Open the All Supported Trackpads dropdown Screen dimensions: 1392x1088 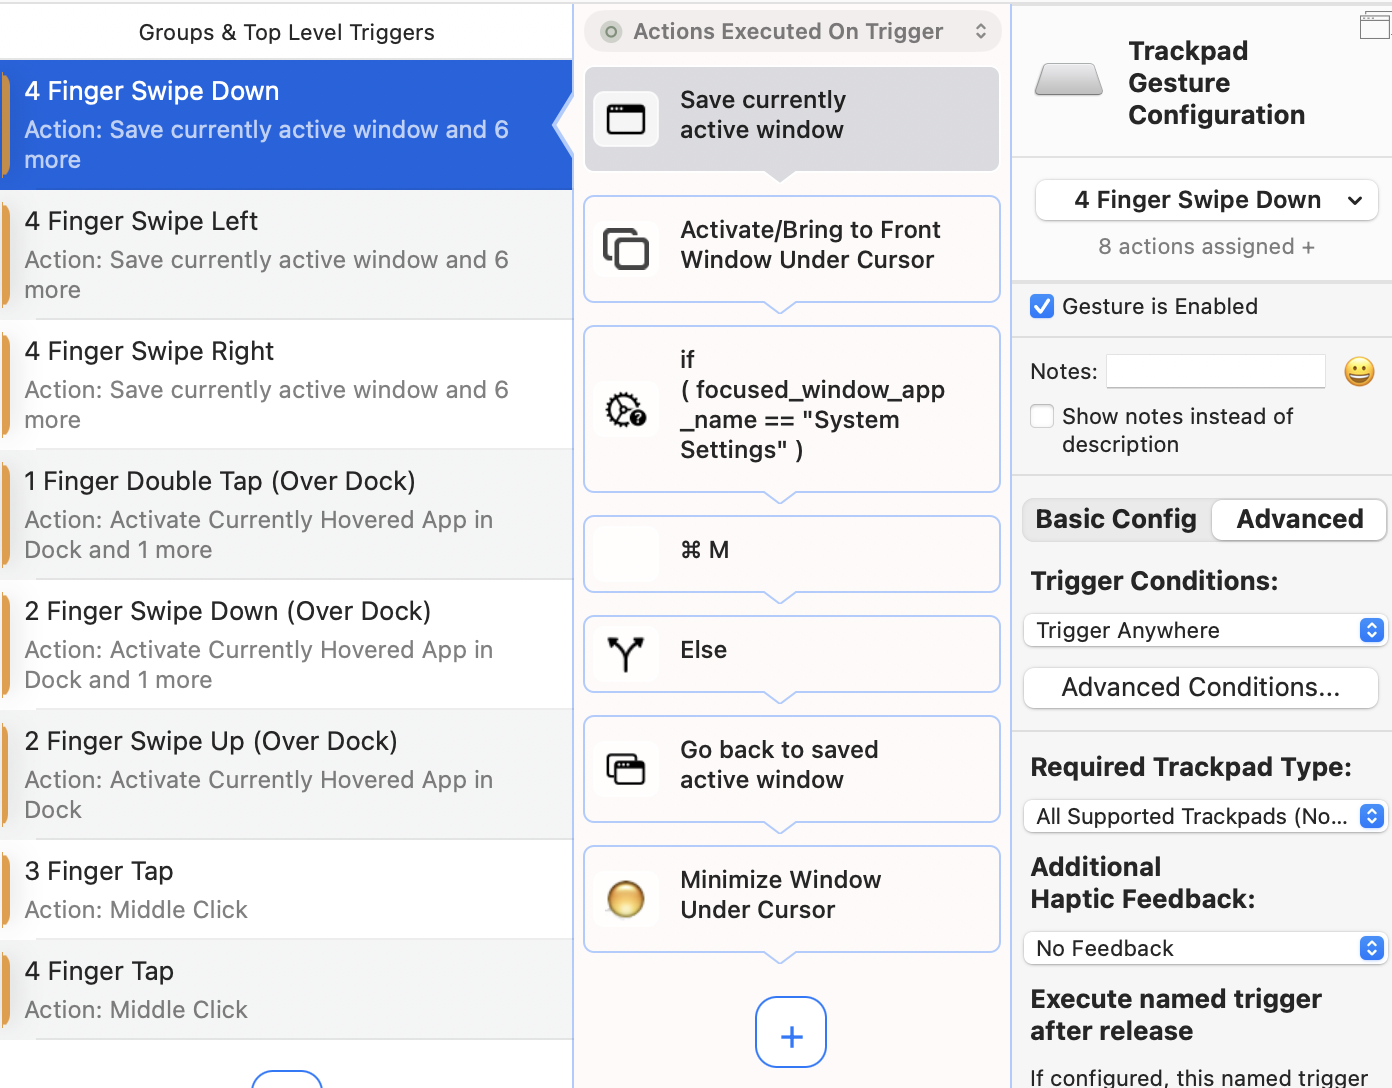(x=1205, y=816)
